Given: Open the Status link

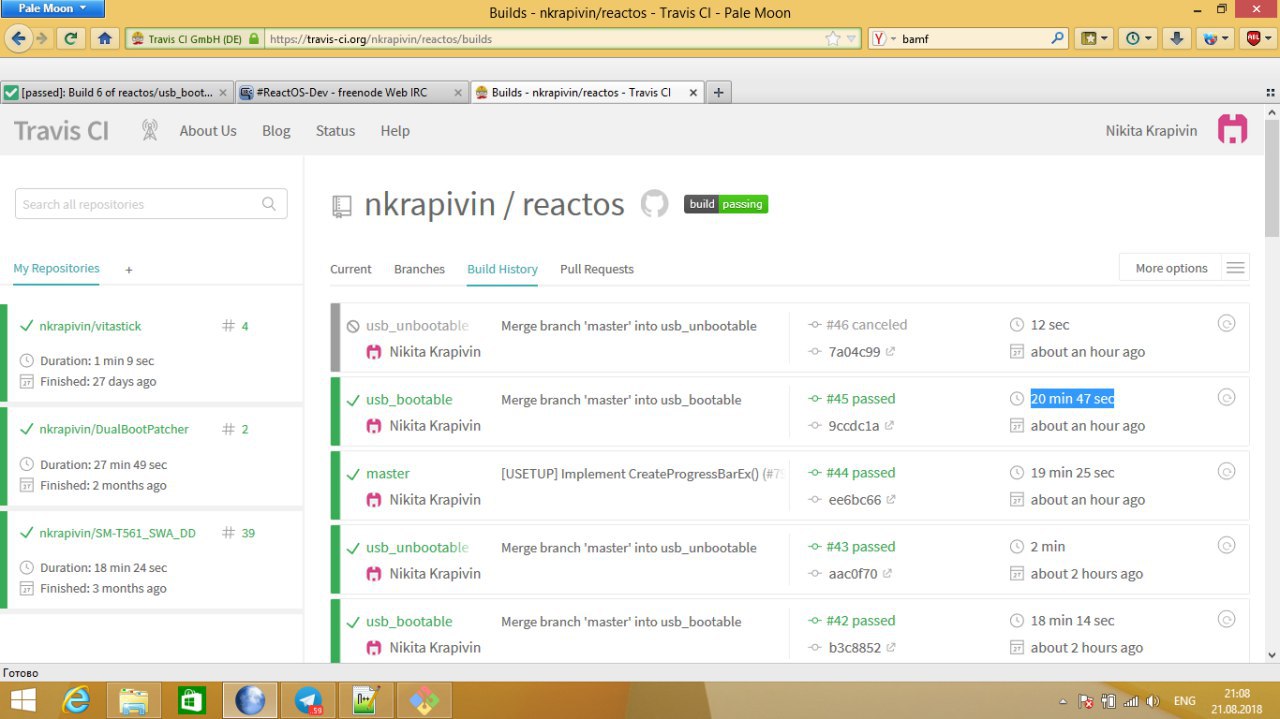Looking at the screenshot, I should (x=335, y=131).
